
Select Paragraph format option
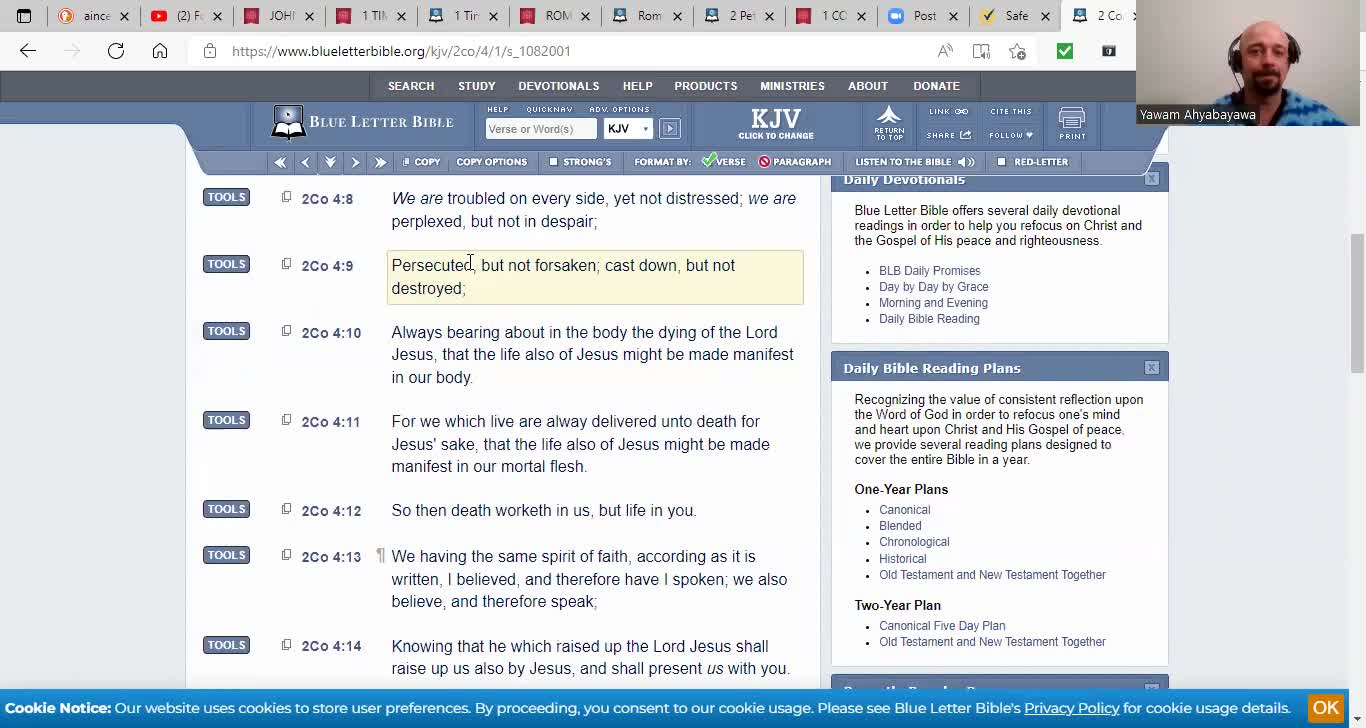coord(795,162)
